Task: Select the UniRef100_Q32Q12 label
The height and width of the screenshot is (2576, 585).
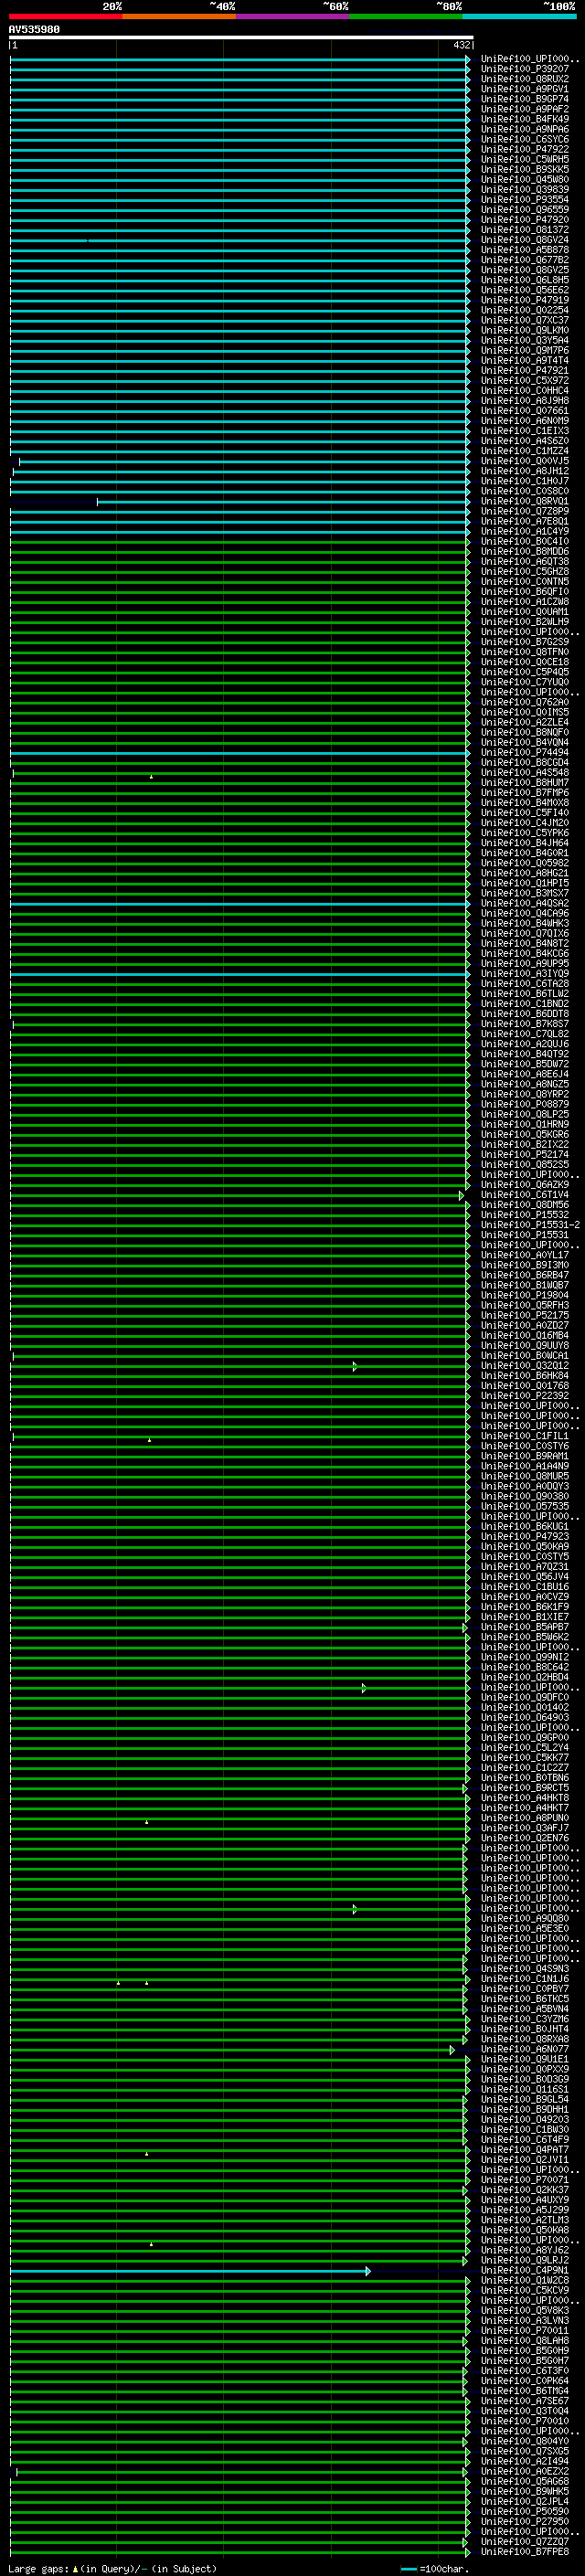Action: (525, 1365)
